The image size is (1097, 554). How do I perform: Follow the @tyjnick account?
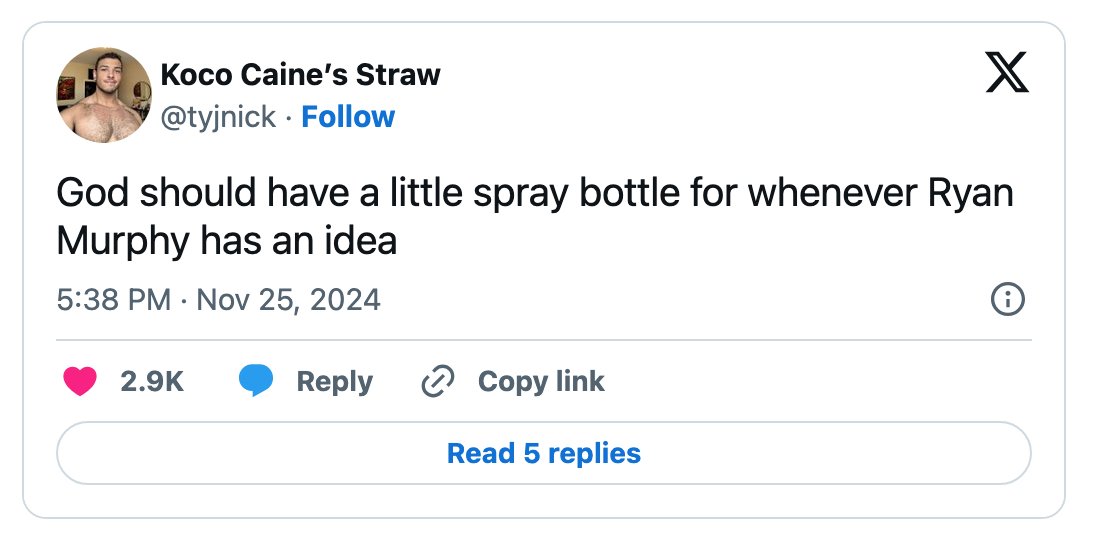(348, 117)
